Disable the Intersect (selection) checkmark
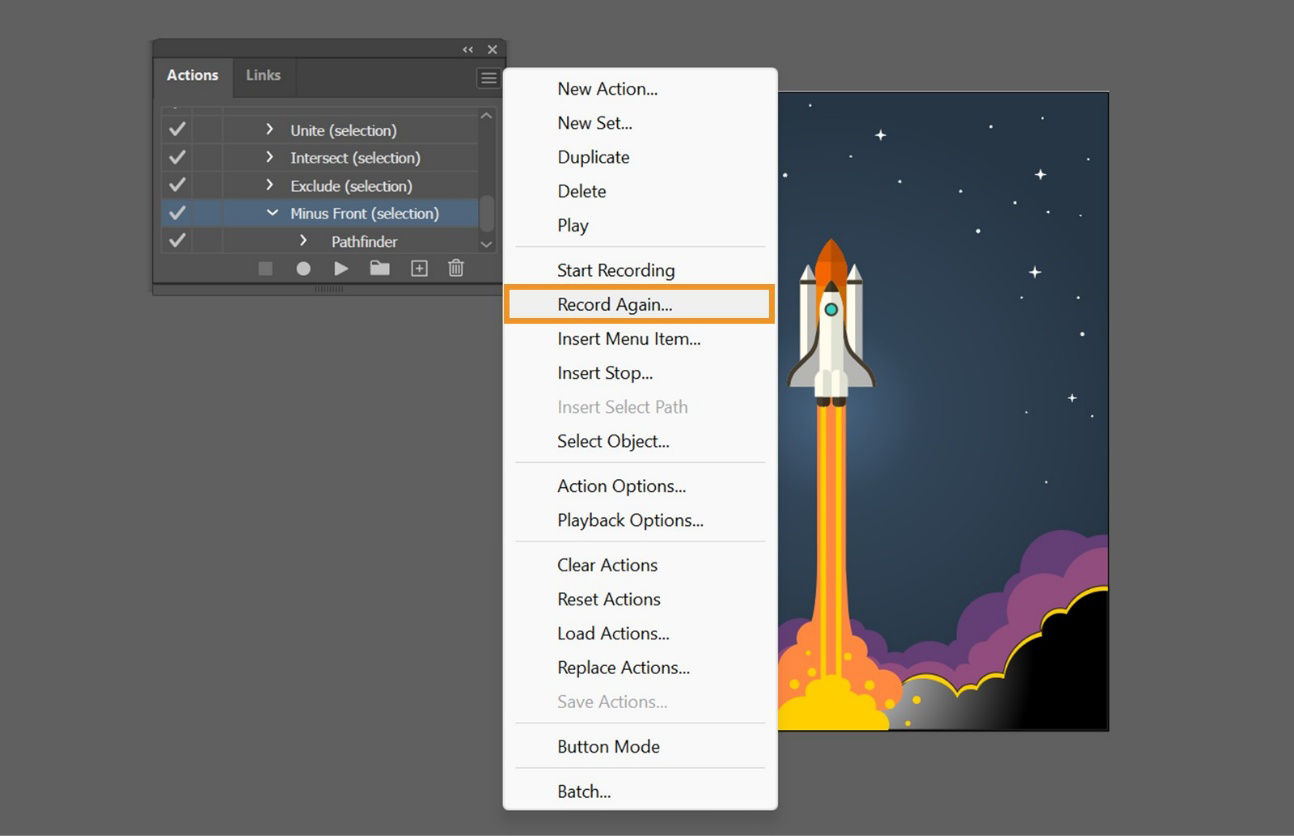Viewport: 1294px width, 836px height. [177, 157]
